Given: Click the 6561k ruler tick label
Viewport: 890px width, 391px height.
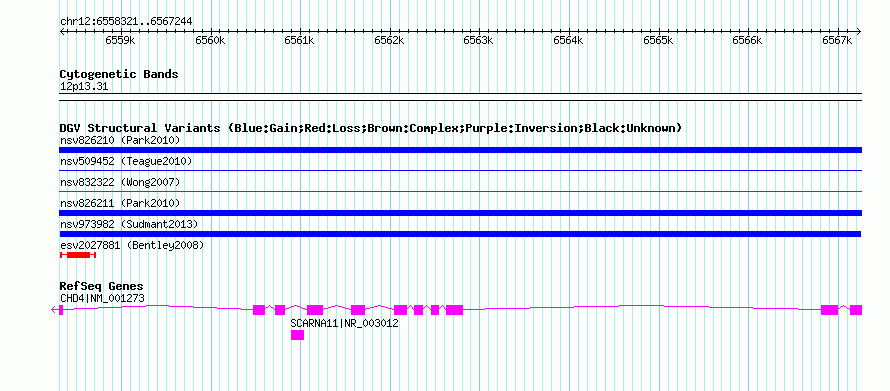Looking at the screenshot, I should (x=300, y=40).
